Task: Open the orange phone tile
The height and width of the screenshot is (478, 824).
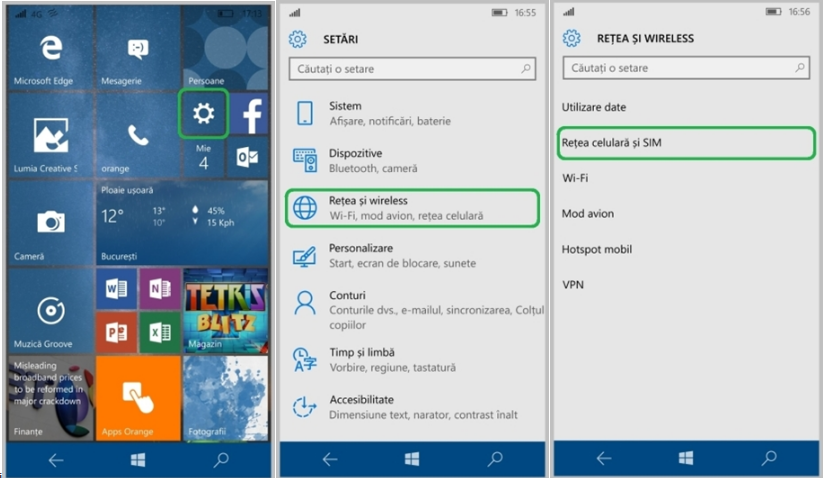Action: click(138, 136)
